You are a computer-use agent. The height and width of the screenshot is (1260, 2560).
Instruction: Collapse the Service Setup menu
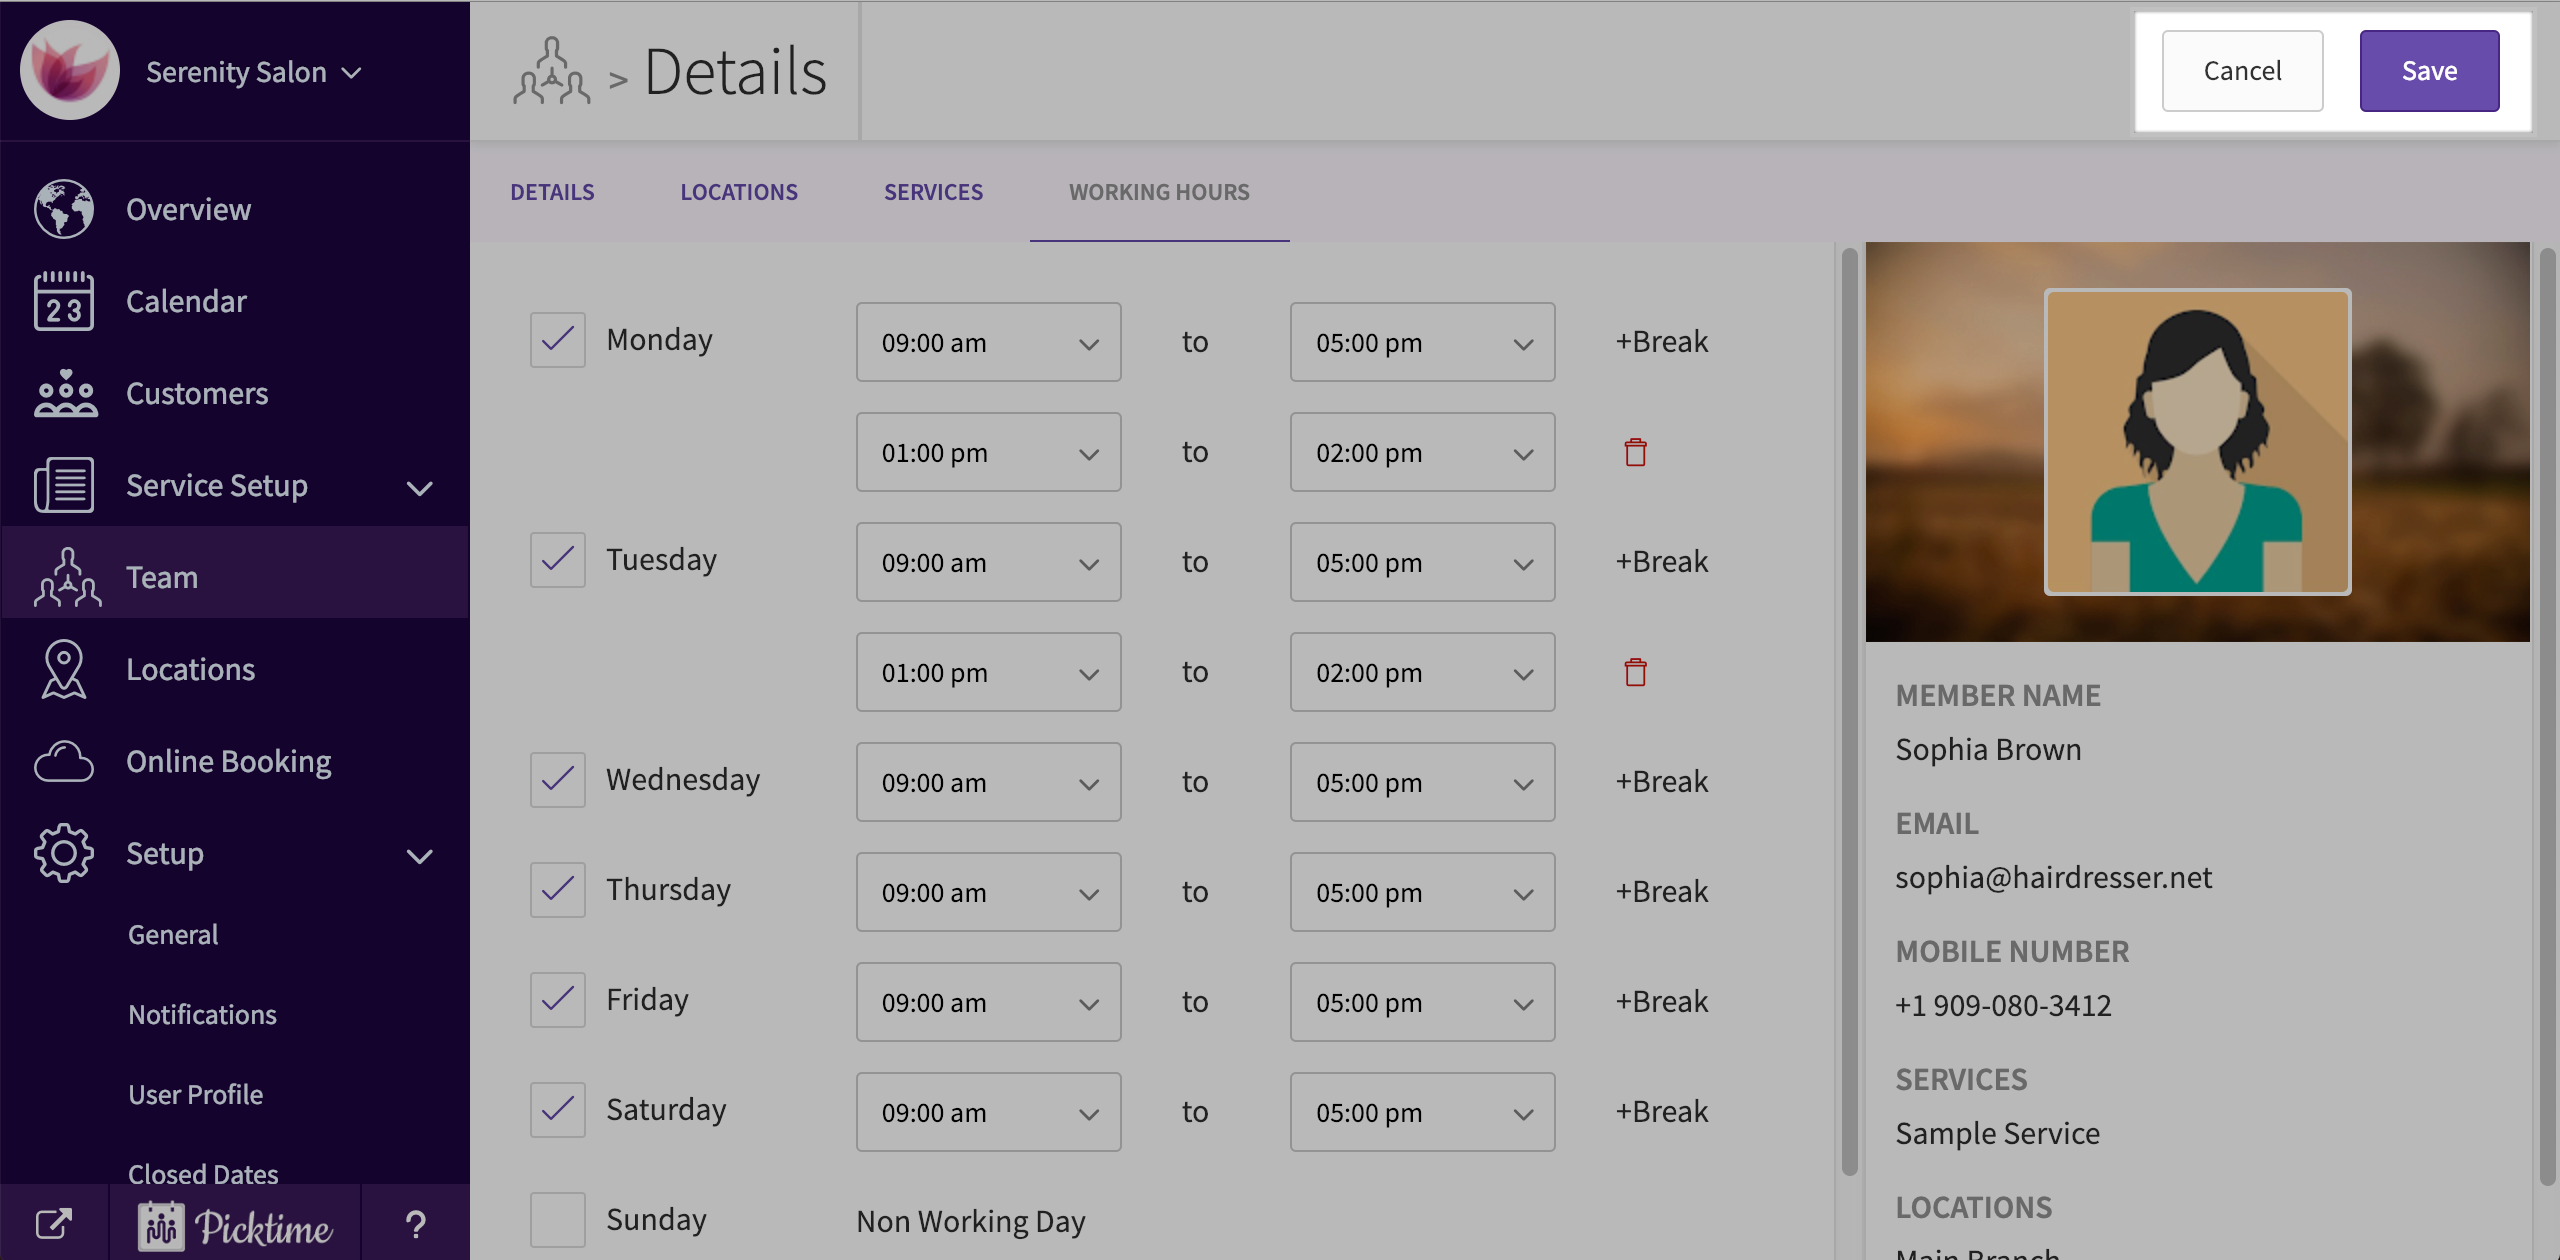[x=421, y=488]
